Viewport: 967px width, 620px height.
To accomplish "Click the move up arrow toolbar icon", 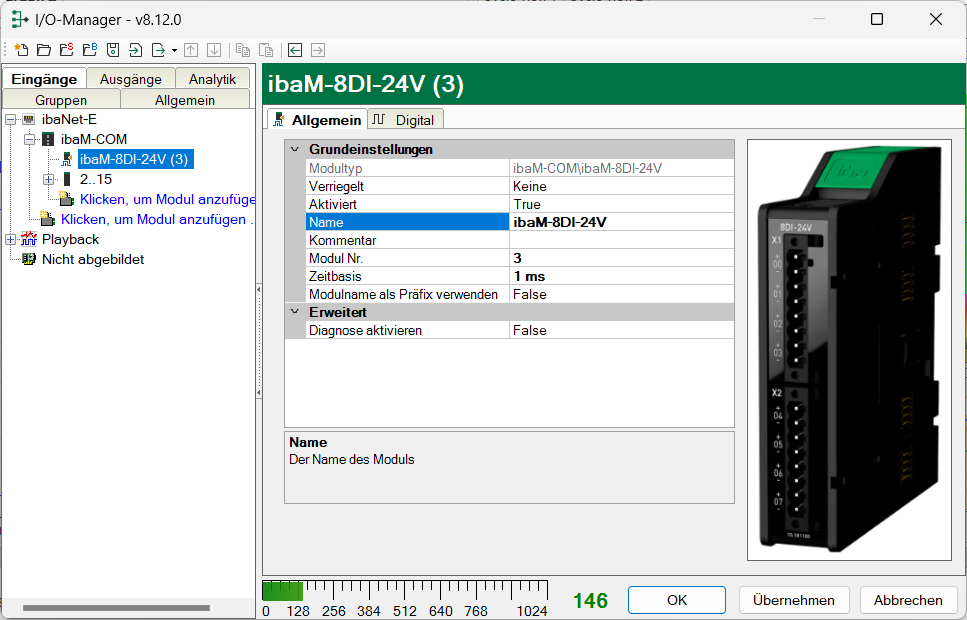I will pos(191,50).
